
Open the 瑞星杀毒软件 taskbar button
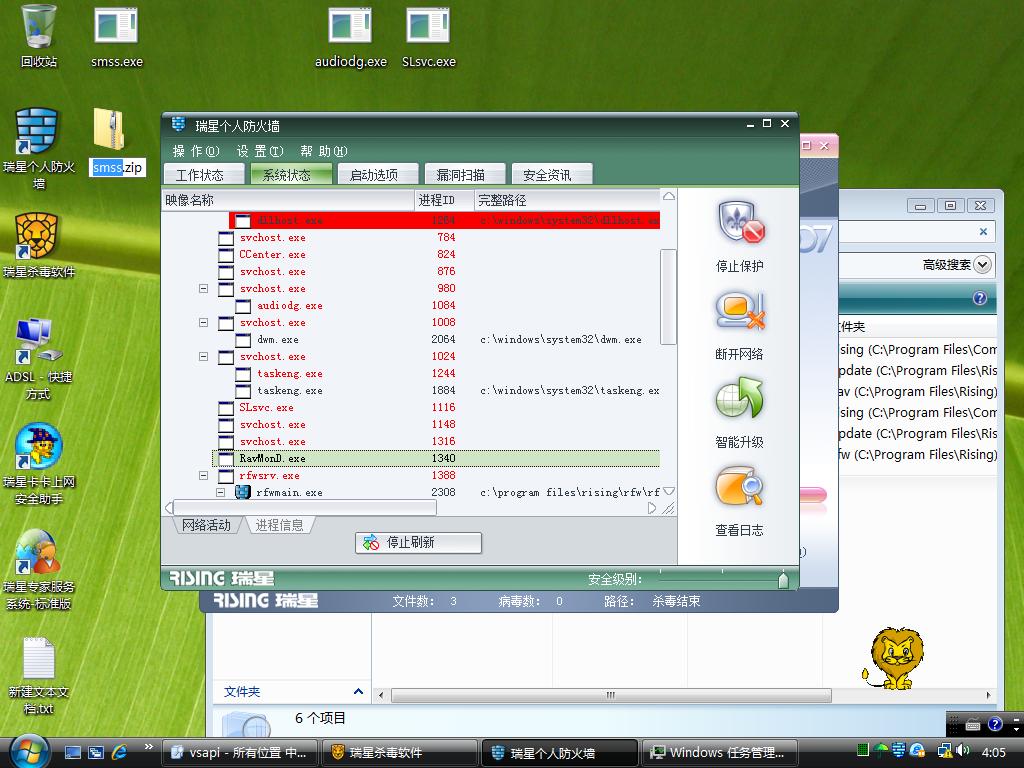pyautogui.click(x=399, y=752)
